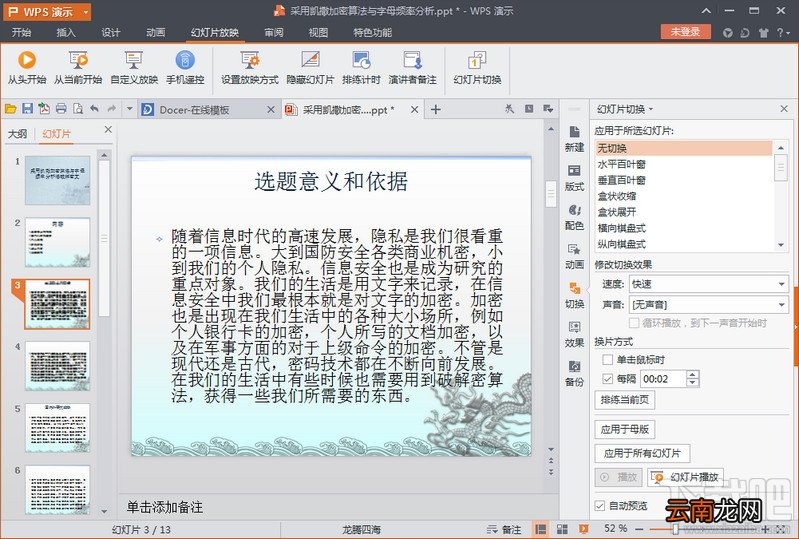Open Backup (备份) side panel
This screenshot has width=799, height=539.
[x=574, y=373]
